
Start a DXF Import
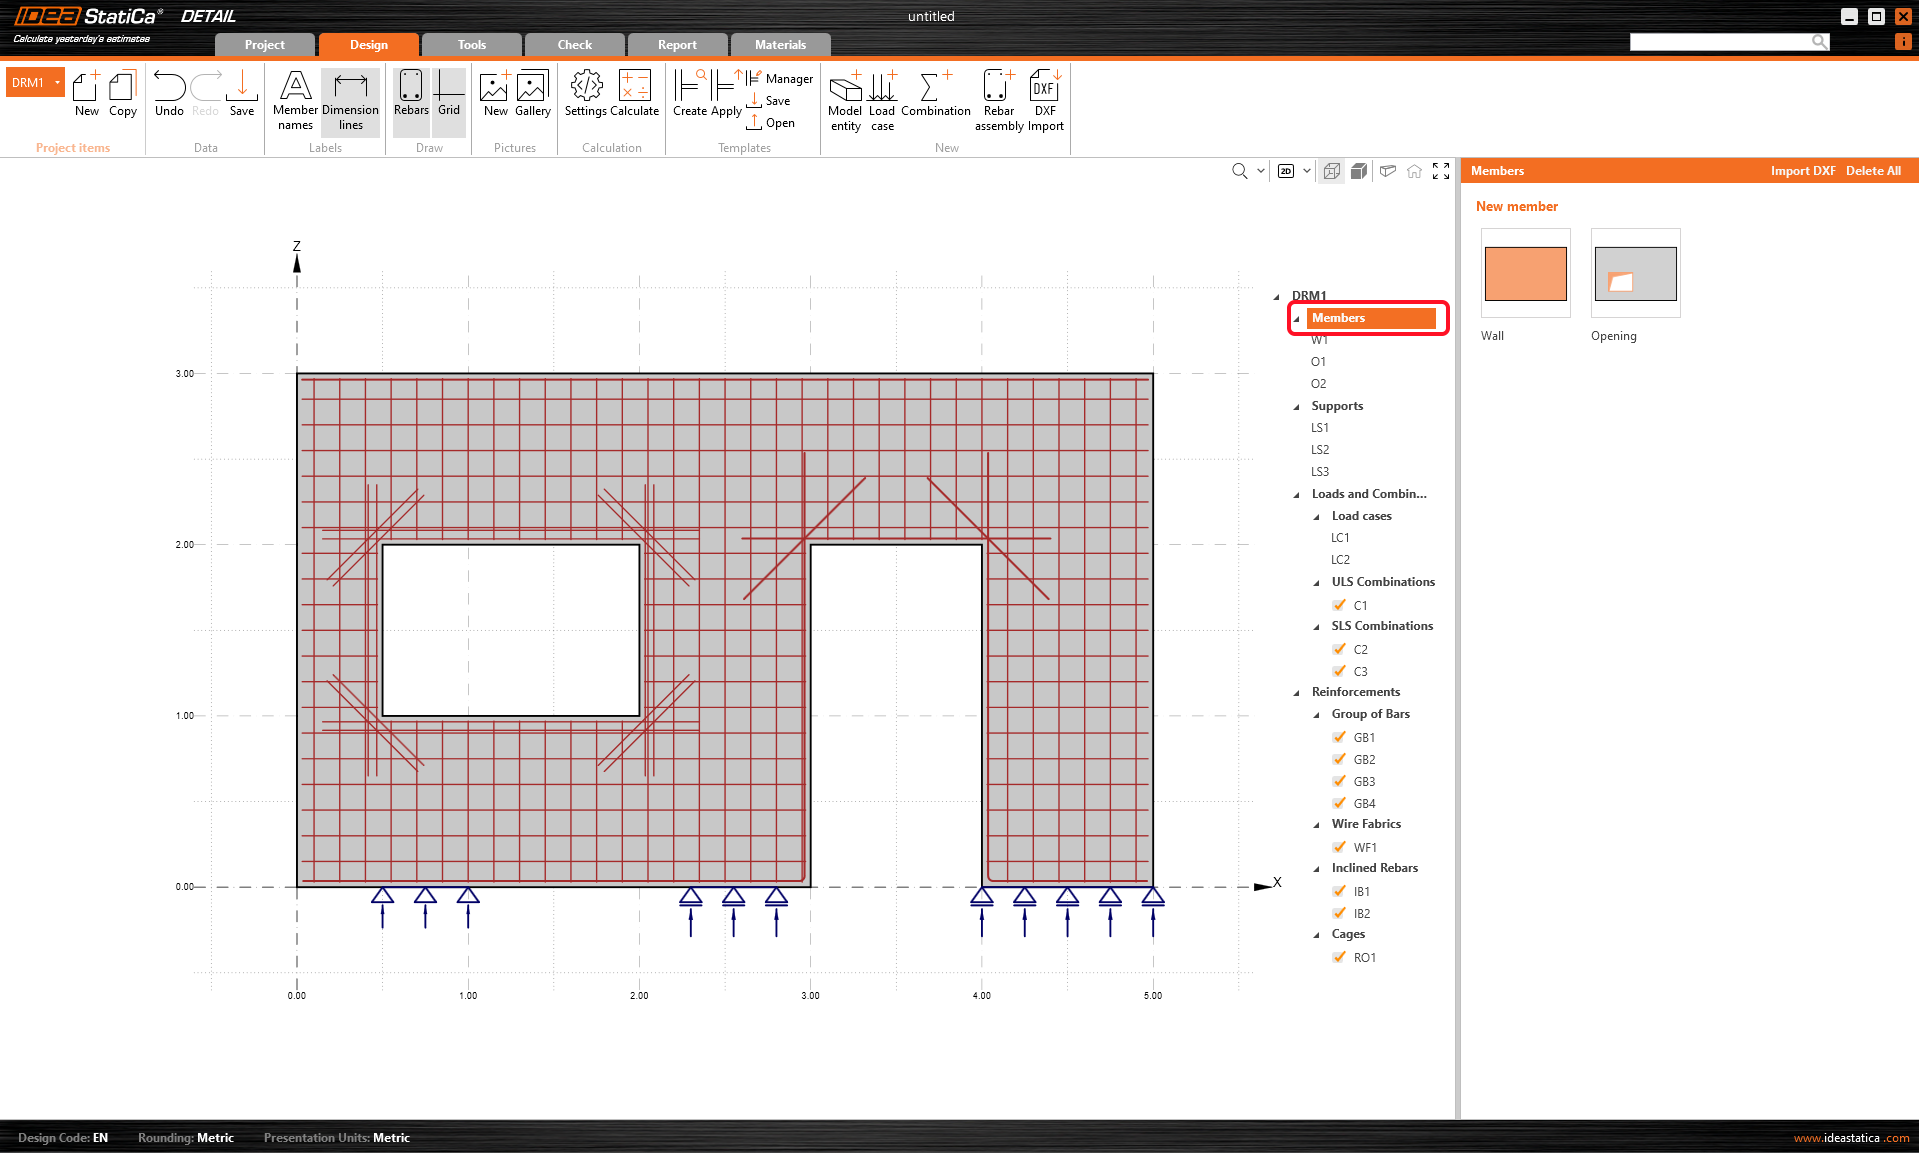coord(1044,98)
